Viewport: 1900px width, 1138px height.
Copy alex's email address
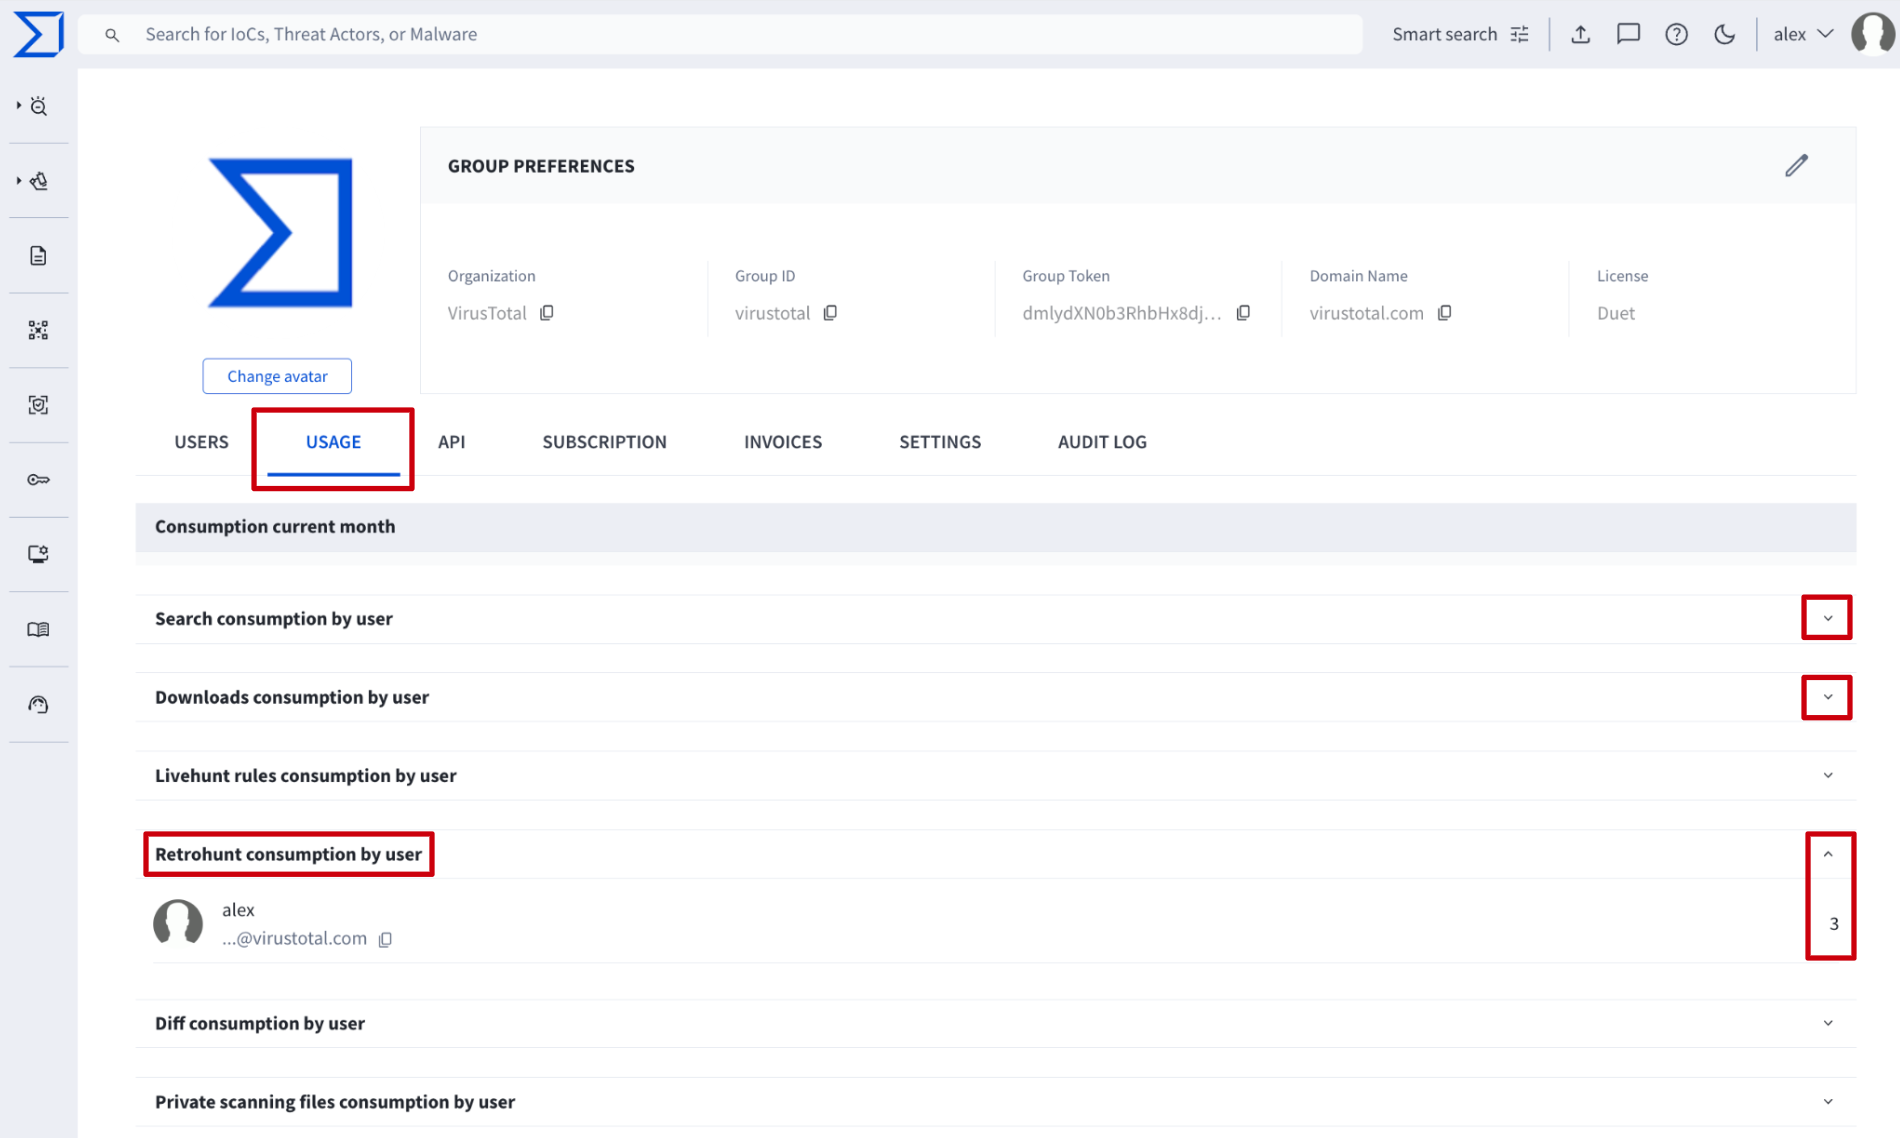(385, 939)
